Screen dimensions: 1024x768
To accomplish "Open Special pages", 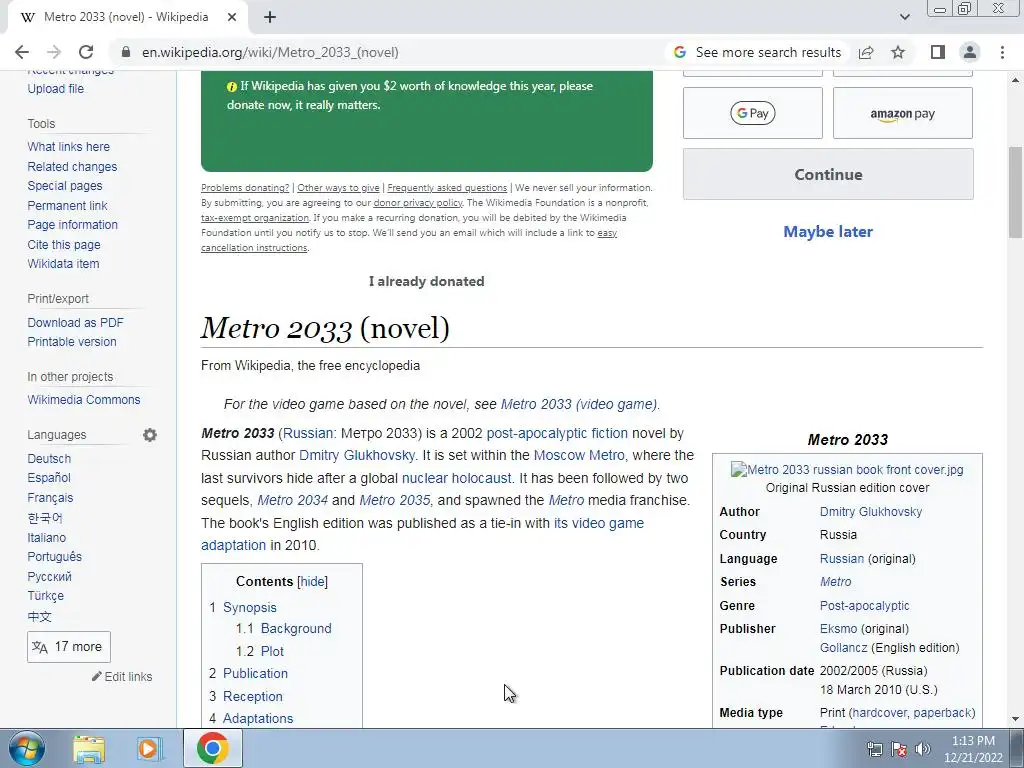I will [x=65, y=185].
